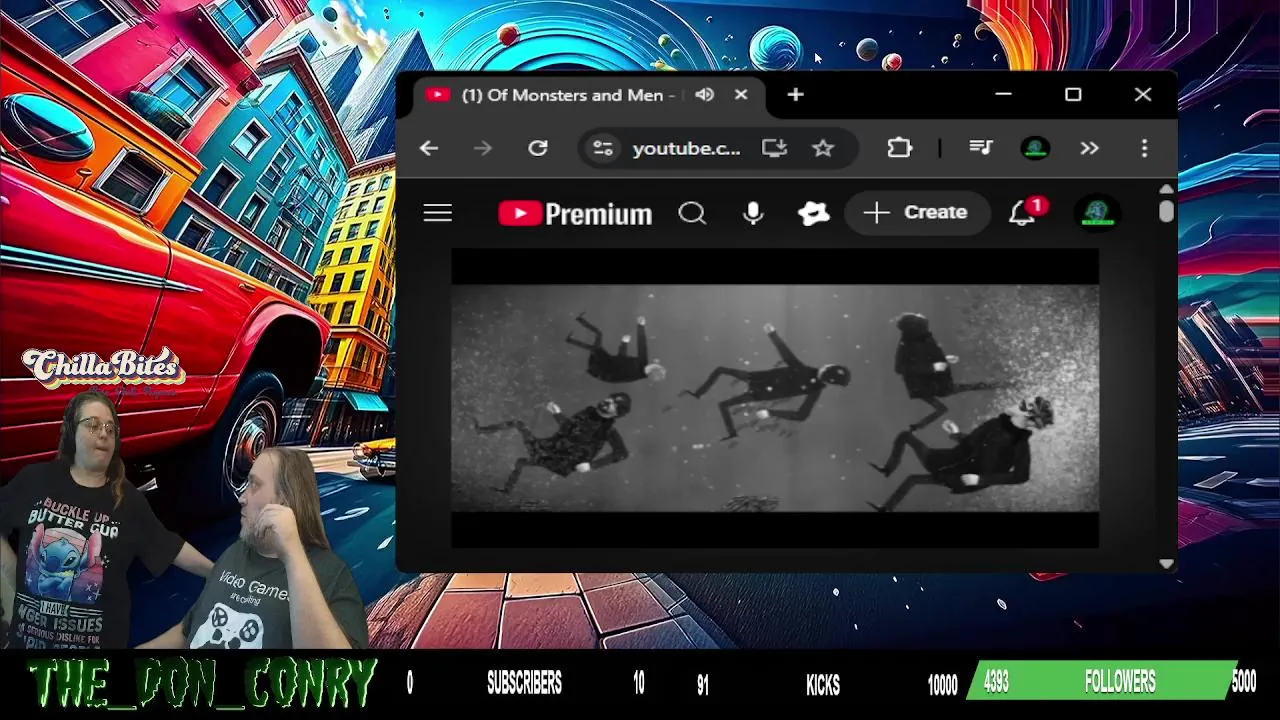Click the Create button
1280x720 pixels.
pyautogui.click(x=917, y=213)
